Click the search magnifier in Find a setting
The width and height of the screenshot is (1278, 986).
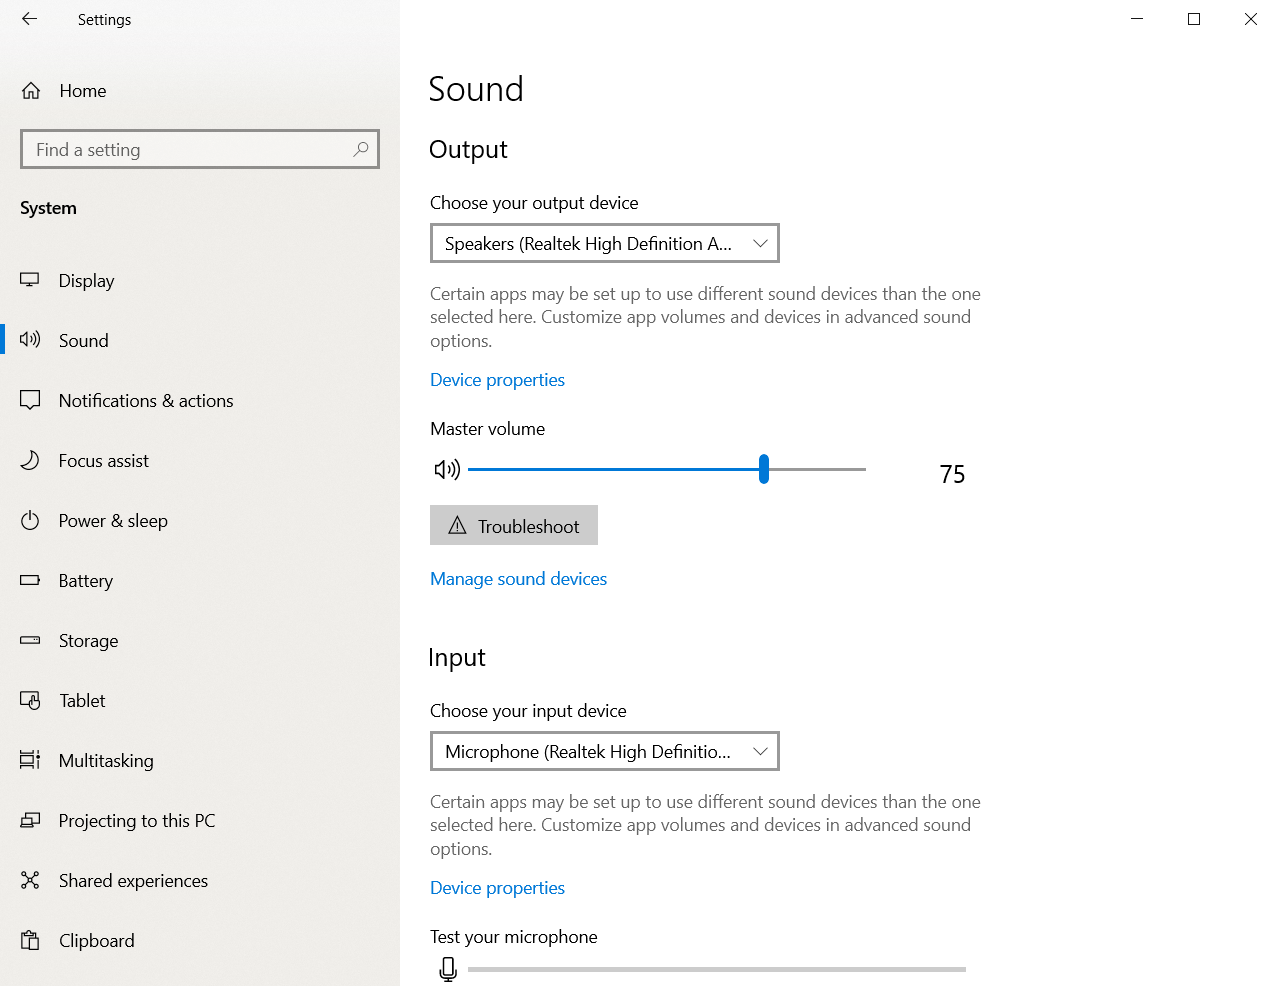pyautogui.click(x=360, y=149)
